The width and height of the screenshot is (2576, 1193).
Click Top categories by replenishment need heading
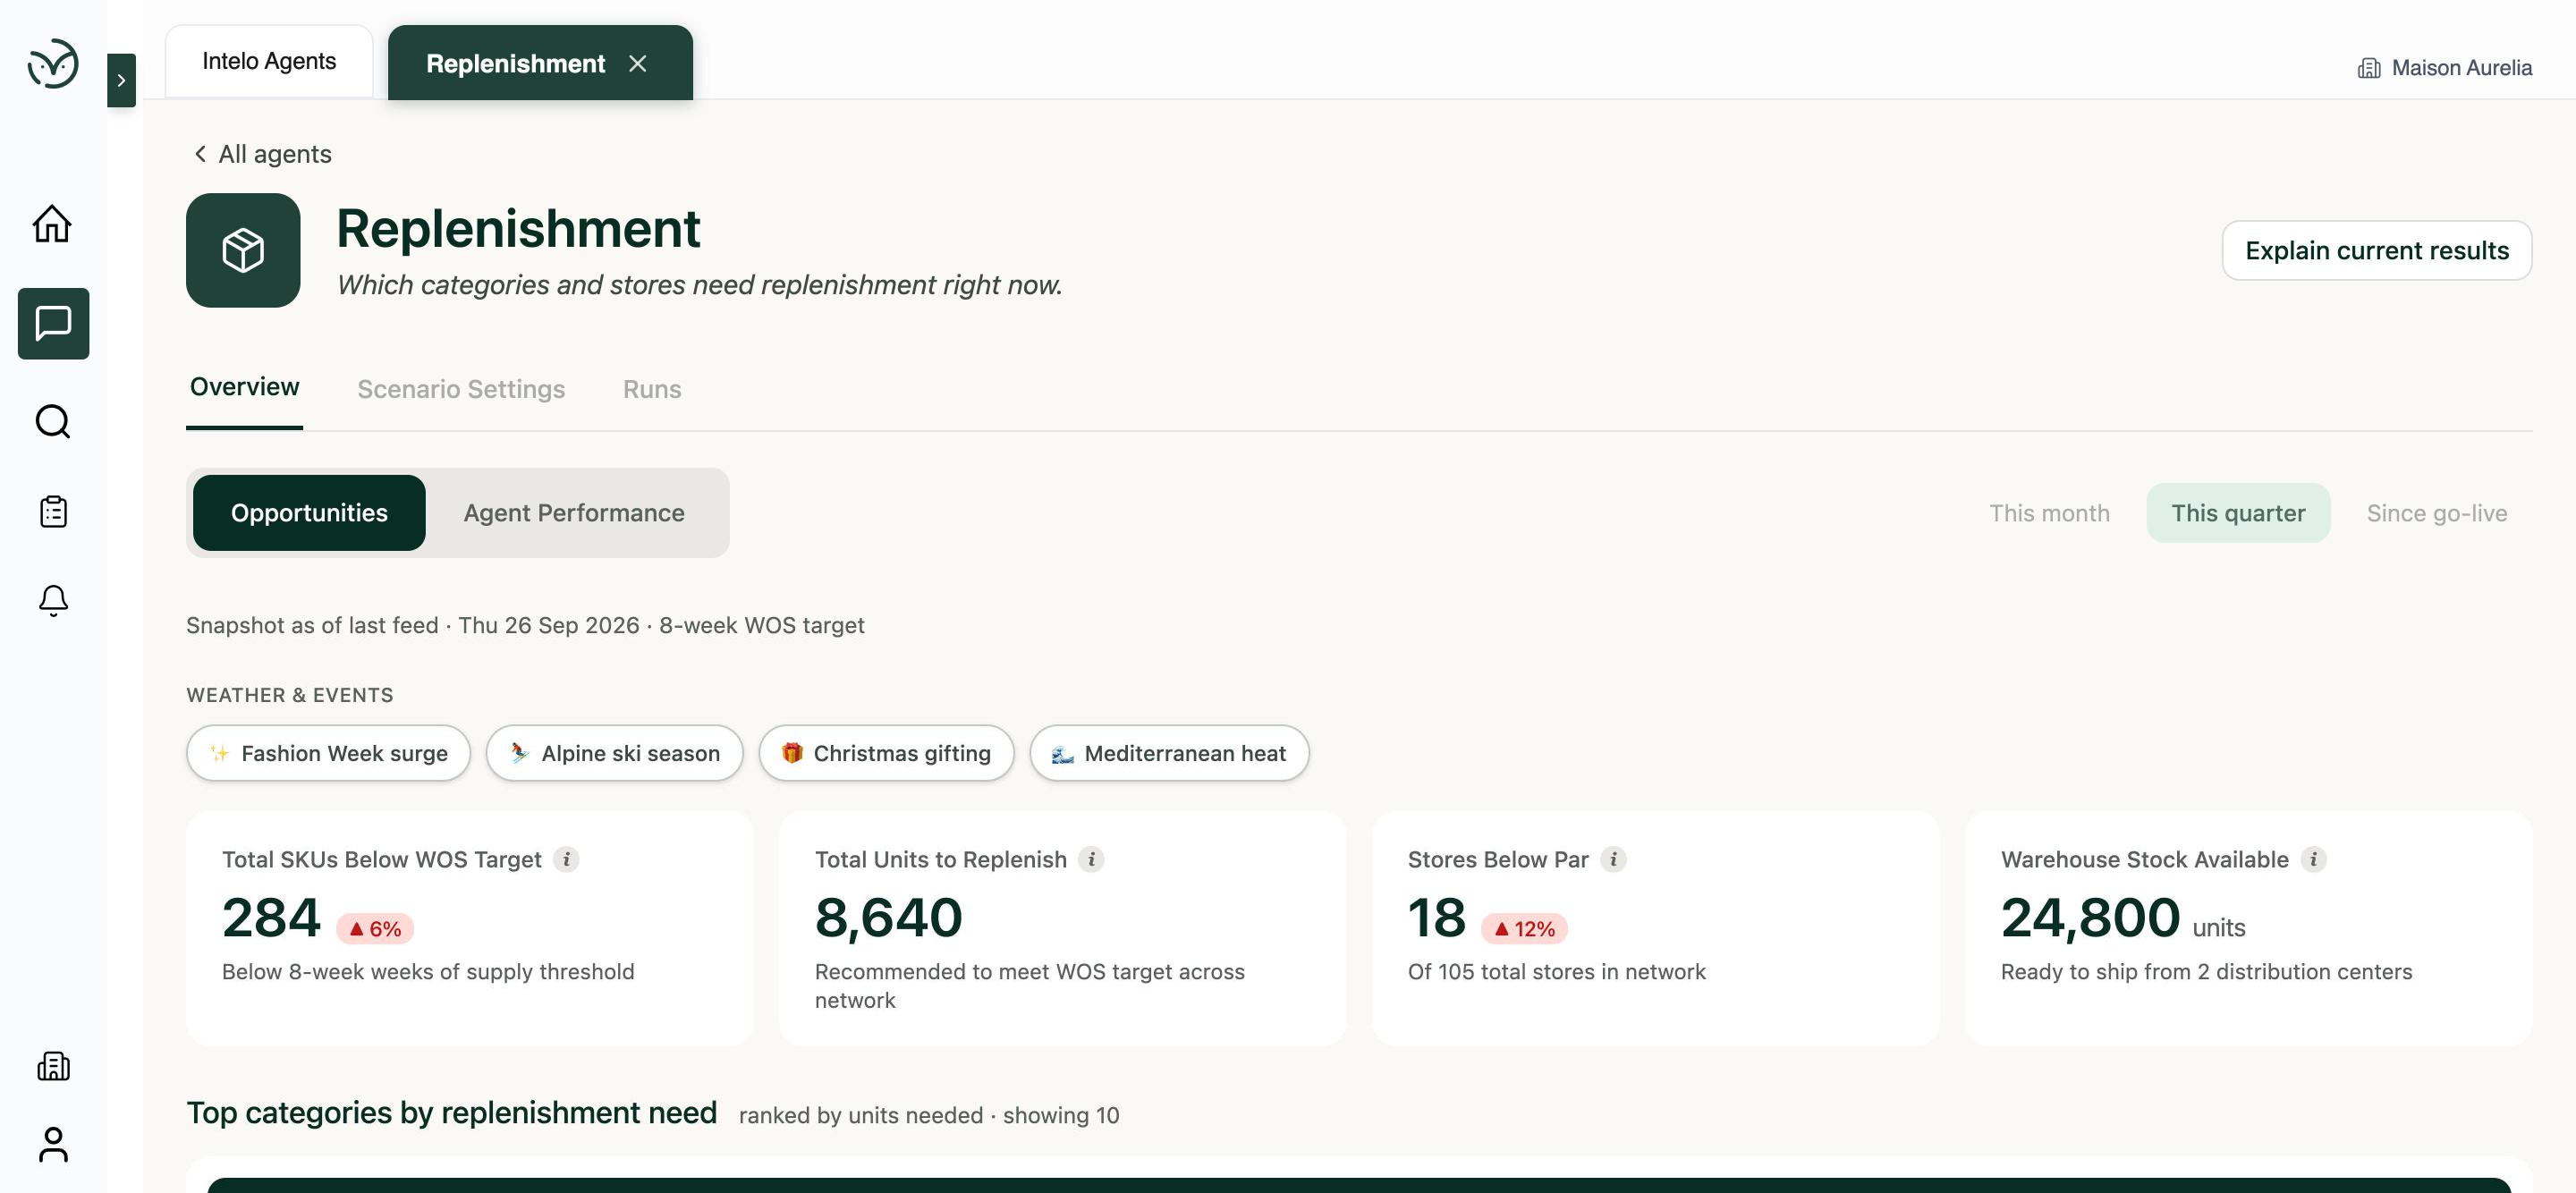pyautogui.click(x=452, y=1113)
